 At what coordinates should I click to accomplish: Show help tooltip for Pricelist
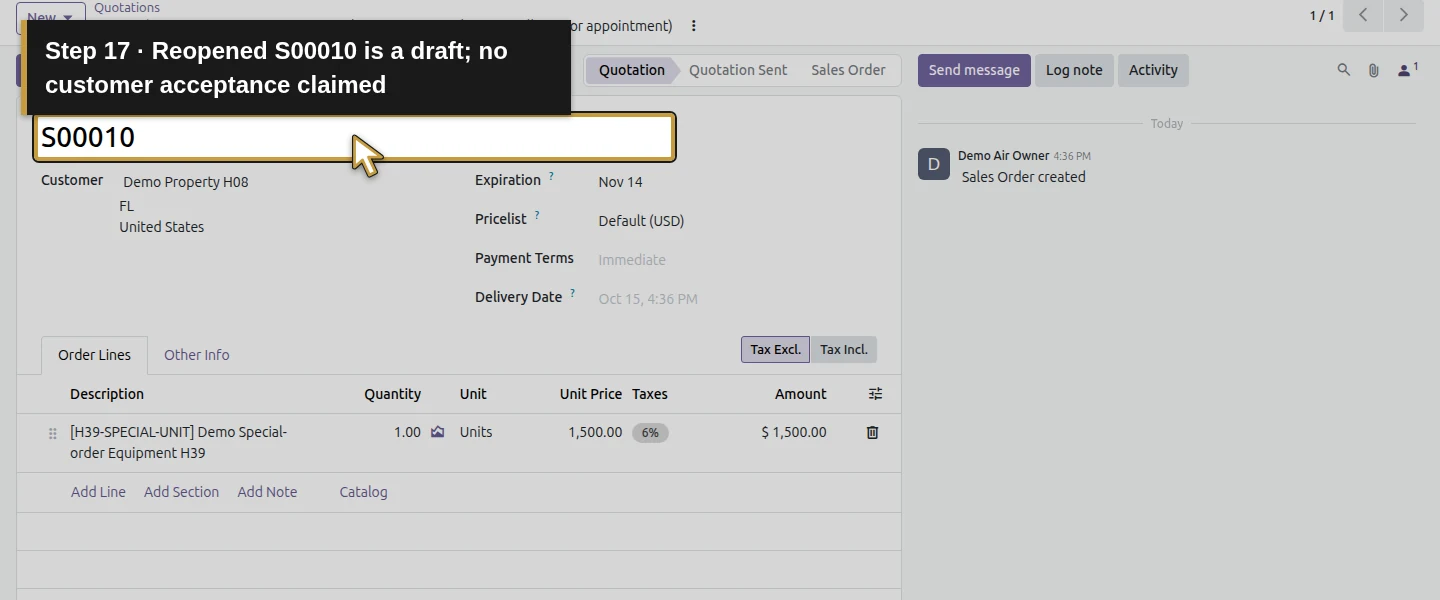(x=537, y=215)
